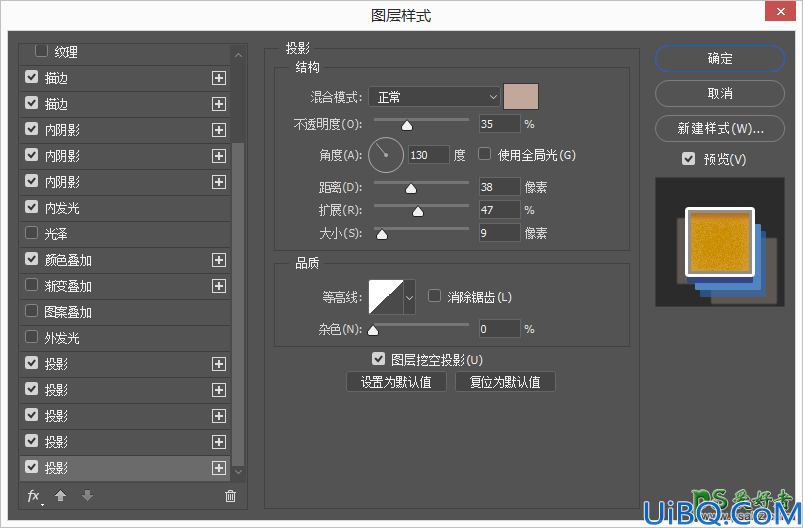Image resolution: width=803 pixels, height=528 pixels.
Task: Open the shadow color swatch
Action: 521,97
